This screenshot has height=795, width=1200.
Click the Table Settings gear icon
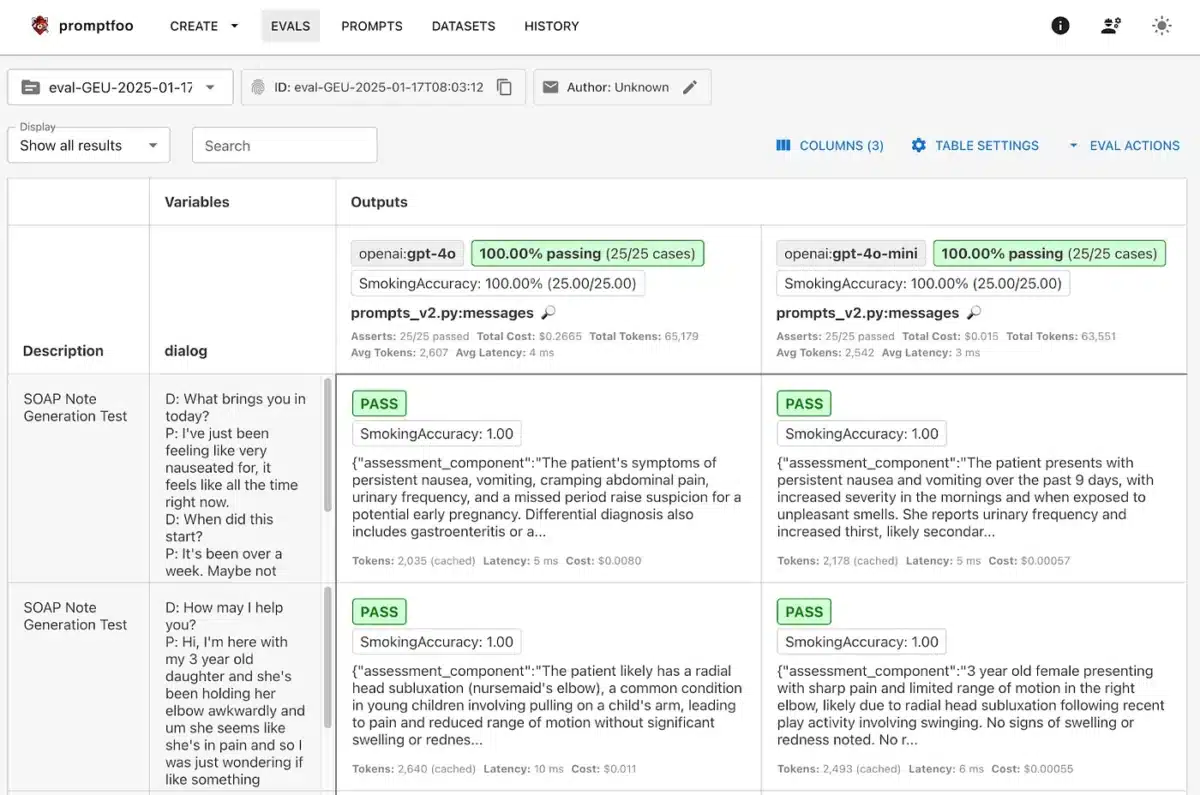[918, 145]
